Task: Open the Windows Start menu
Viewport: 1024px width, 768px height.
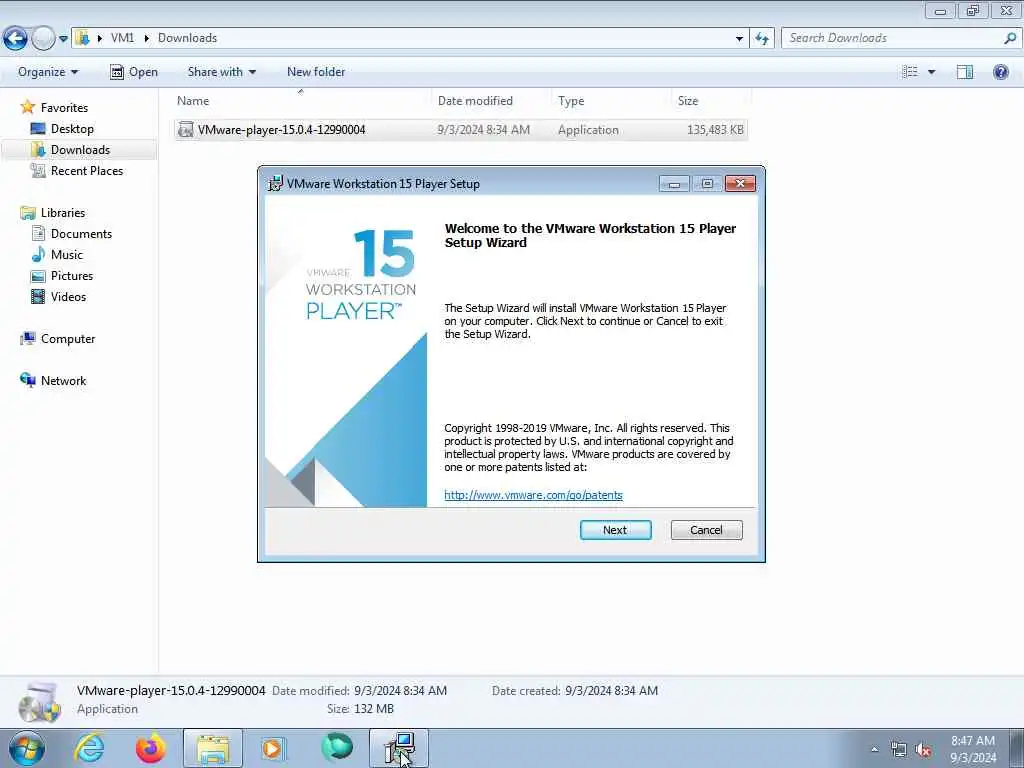Action: [x=27, y=748]
